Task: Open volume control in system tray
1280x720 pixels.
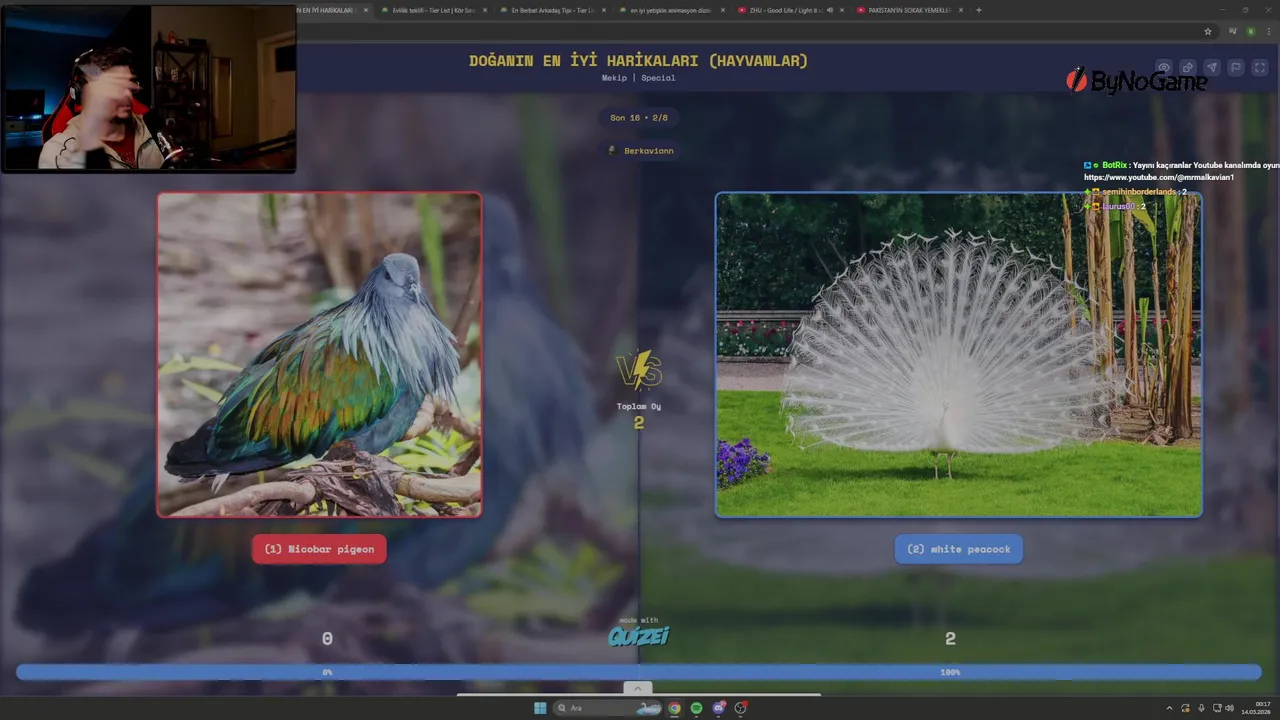Action: [x=1229, y=708]
